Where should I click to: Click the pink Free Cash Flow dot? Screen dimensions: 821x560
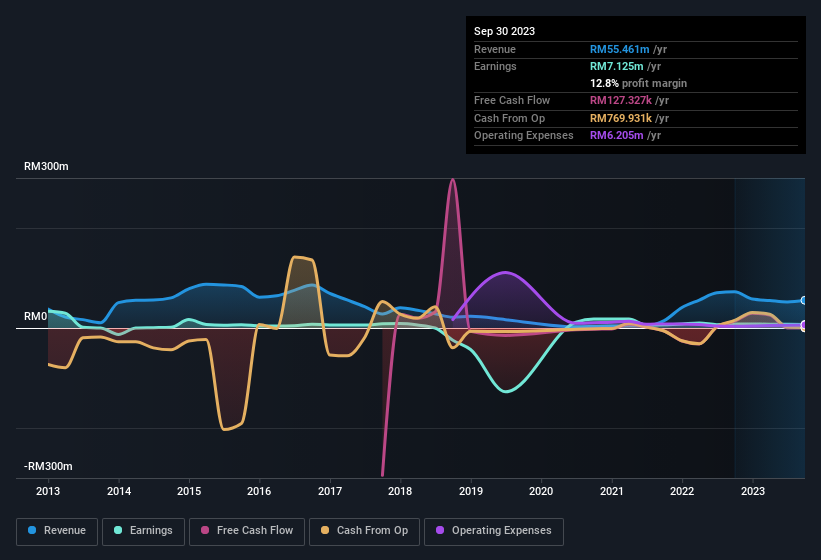[206, 531]
